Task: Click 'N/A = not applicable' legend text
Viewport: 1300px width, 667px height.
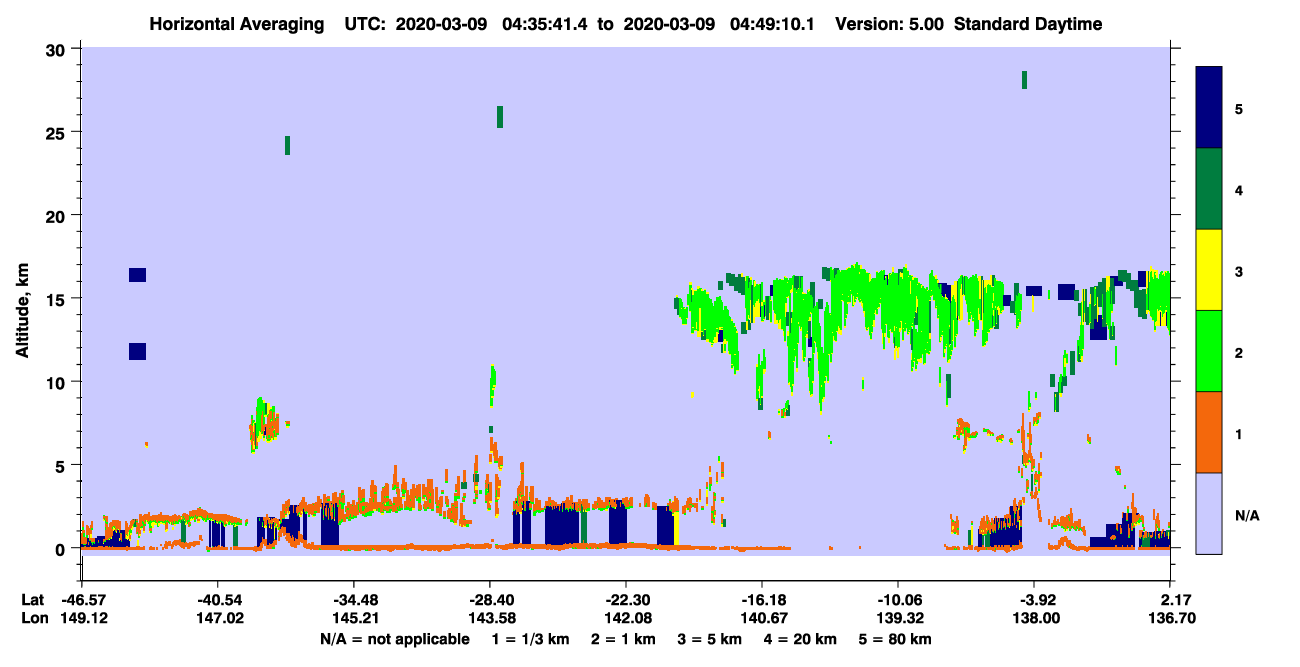Action: click(x=394, y=639)
